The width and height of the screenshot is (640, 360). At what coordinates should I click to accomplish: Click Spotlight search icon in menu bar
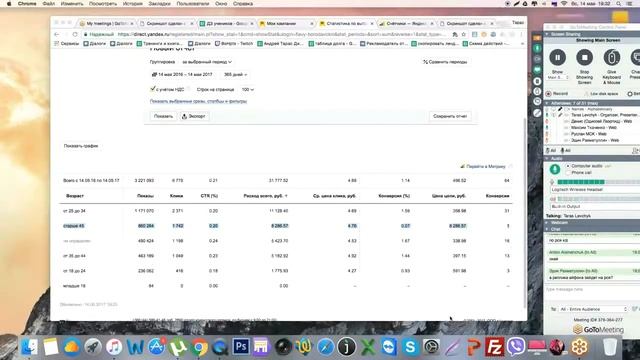point(619,4)
